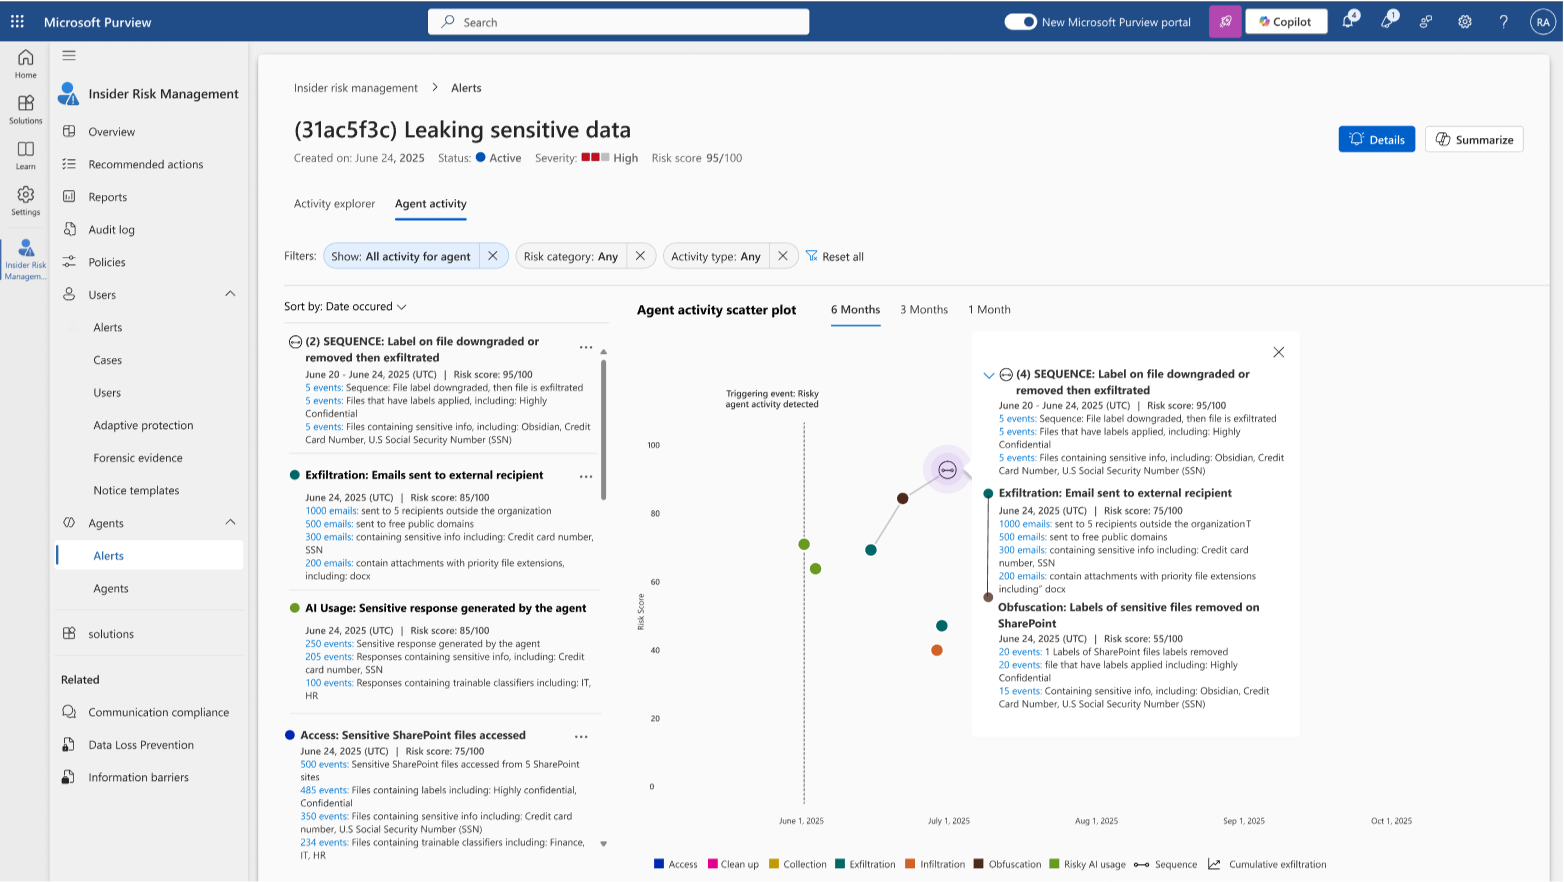Open the Activity type filter dropdown
This screenshot has width=1564, height=882.
pyautogui.click(x=716, y=257)
